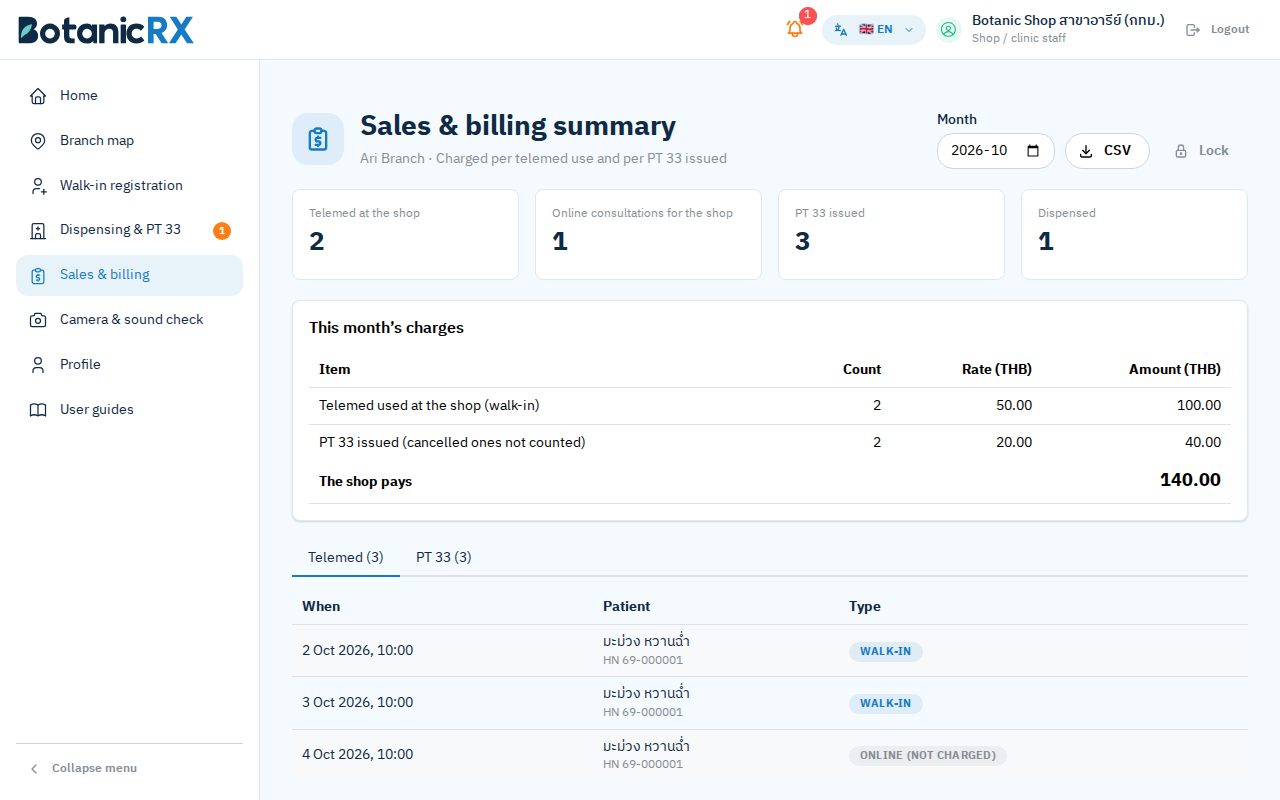
Task: Click the User guides book icon
Action: (38, 410)
